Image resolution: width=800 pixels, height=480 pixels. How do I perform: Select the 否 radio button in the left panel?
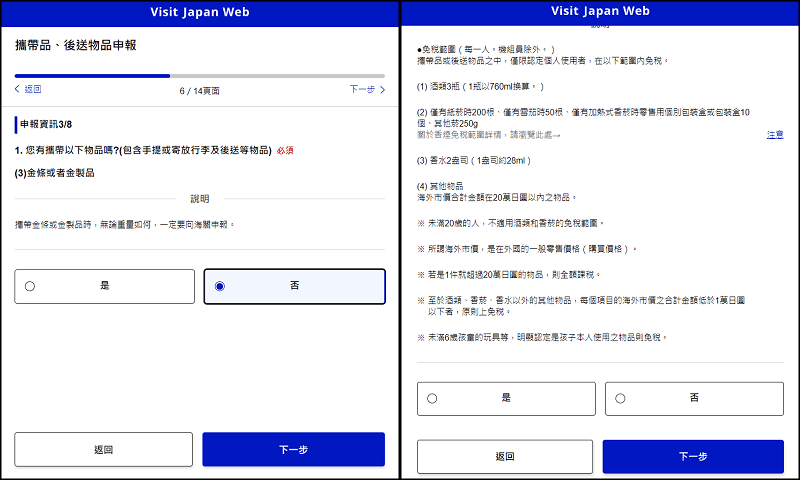pos(220,286)
